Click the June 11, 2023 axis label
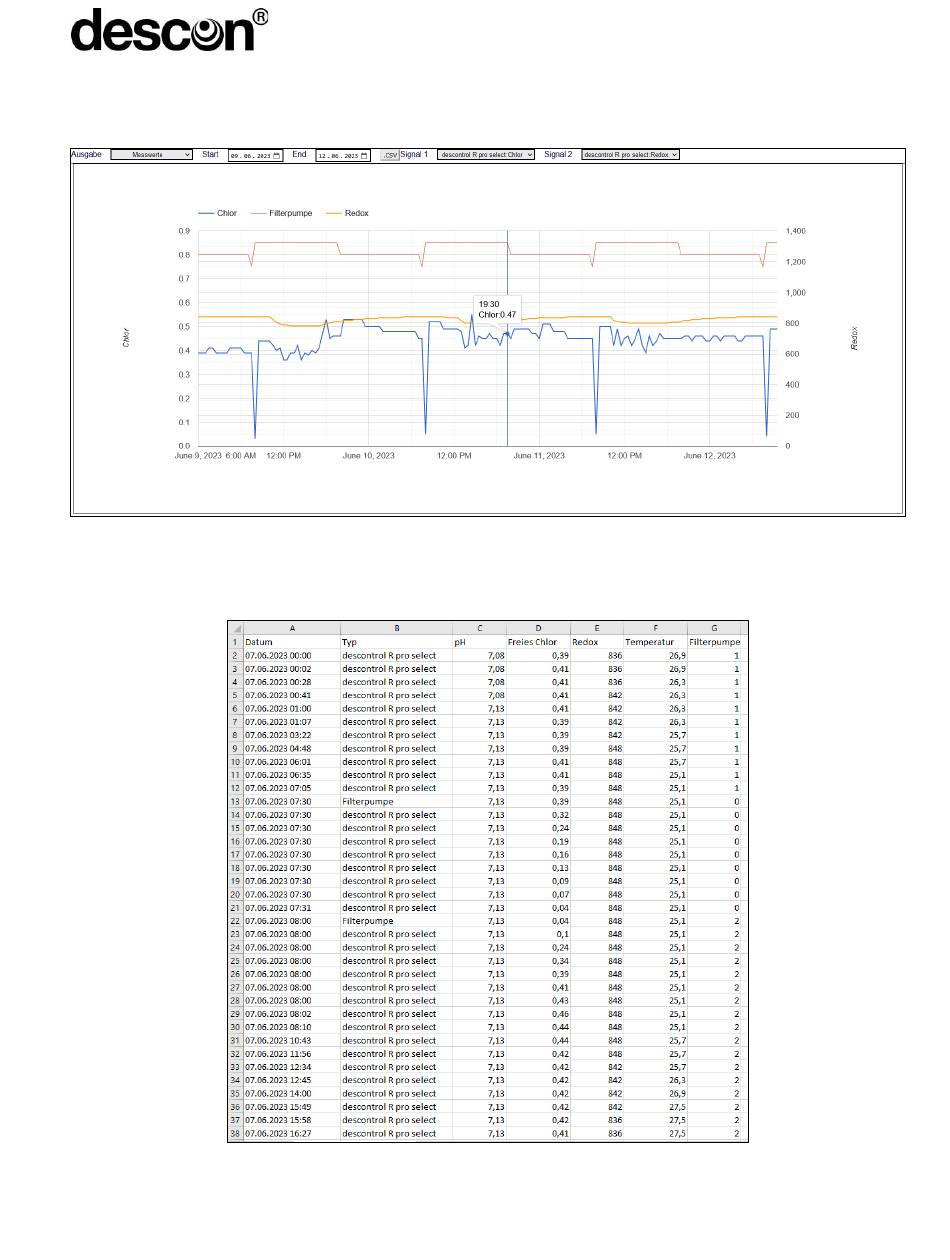Screen dimensions: 950x1260 [539, 456]
